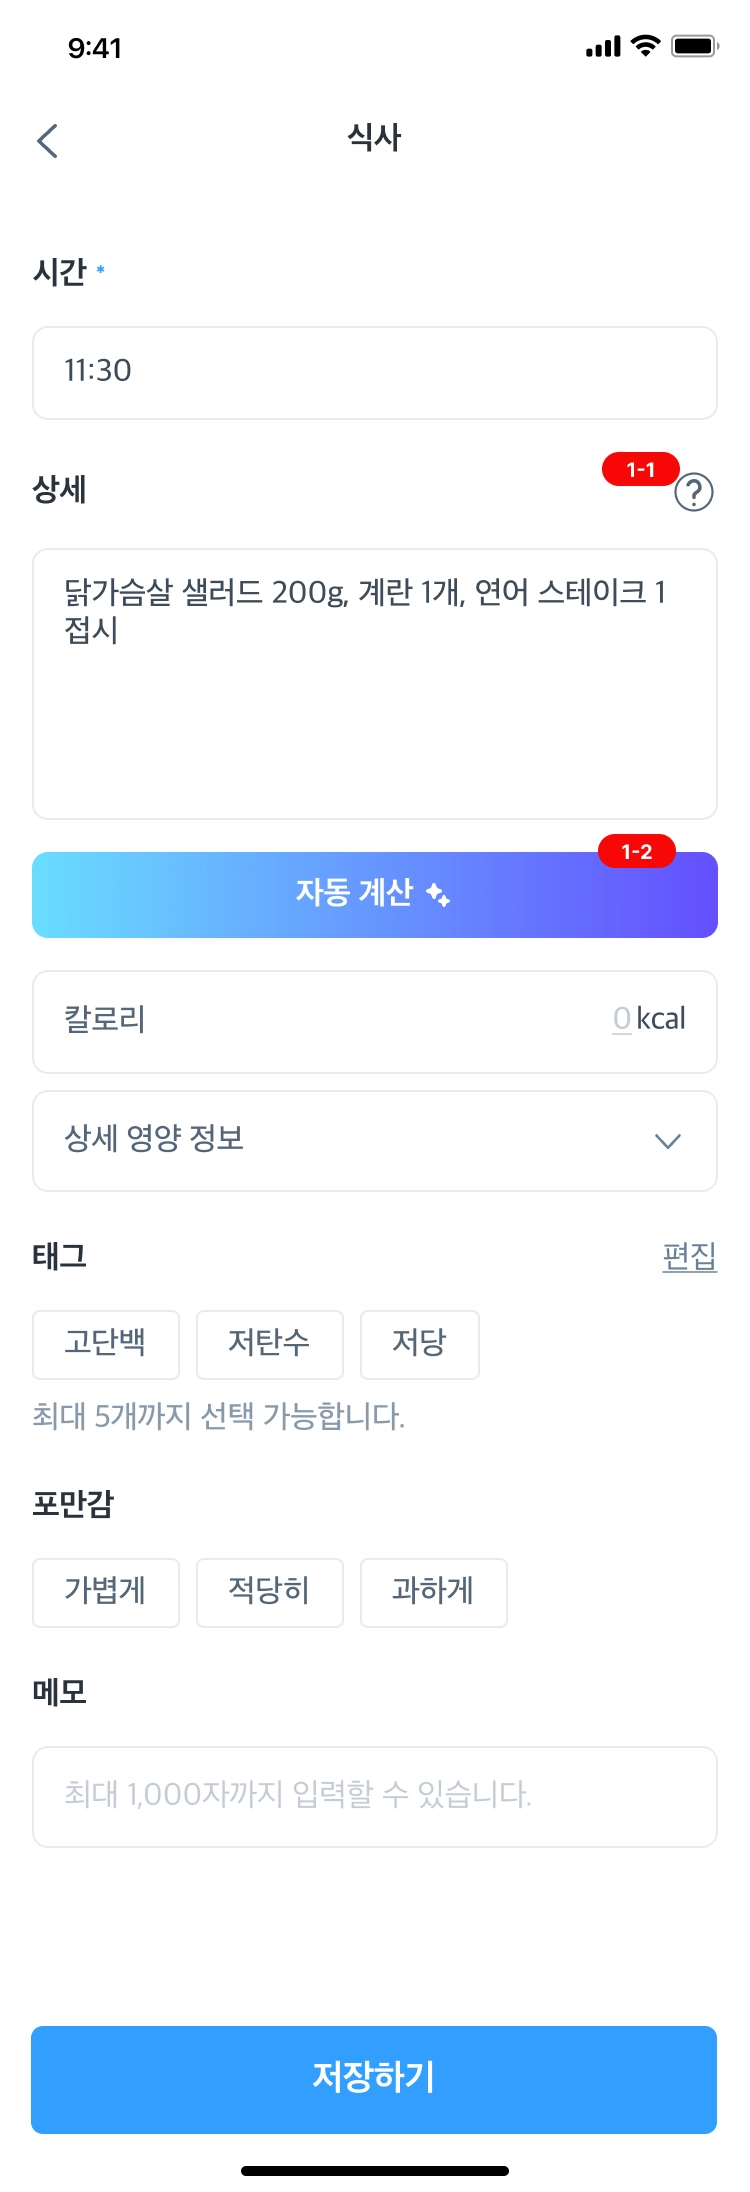Open the 편집 tag edit link
The width and height of the screenshot is (750, 2192).
[689, 1256]
